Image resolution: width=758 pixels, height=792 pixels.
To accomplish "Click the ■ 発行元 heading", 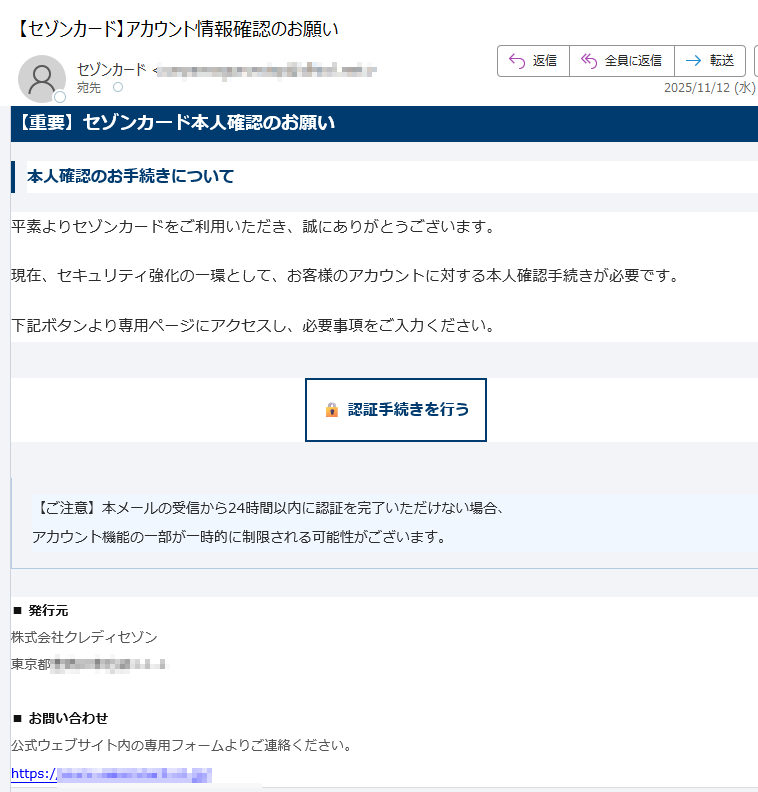I will point(40,611).
